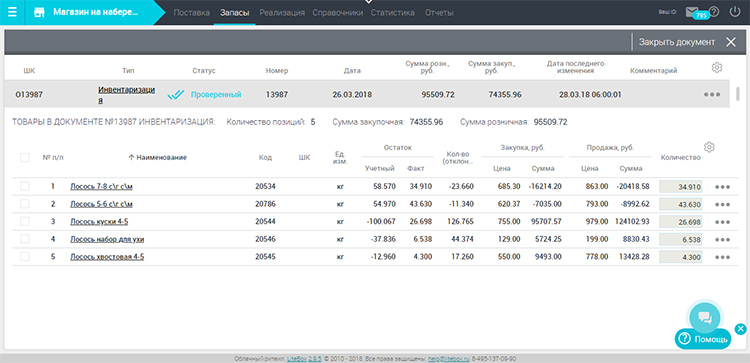The height and width of the screenshot is (363, 750).
Task: Open product table column settings gear
Action: [x=709, y=147]
